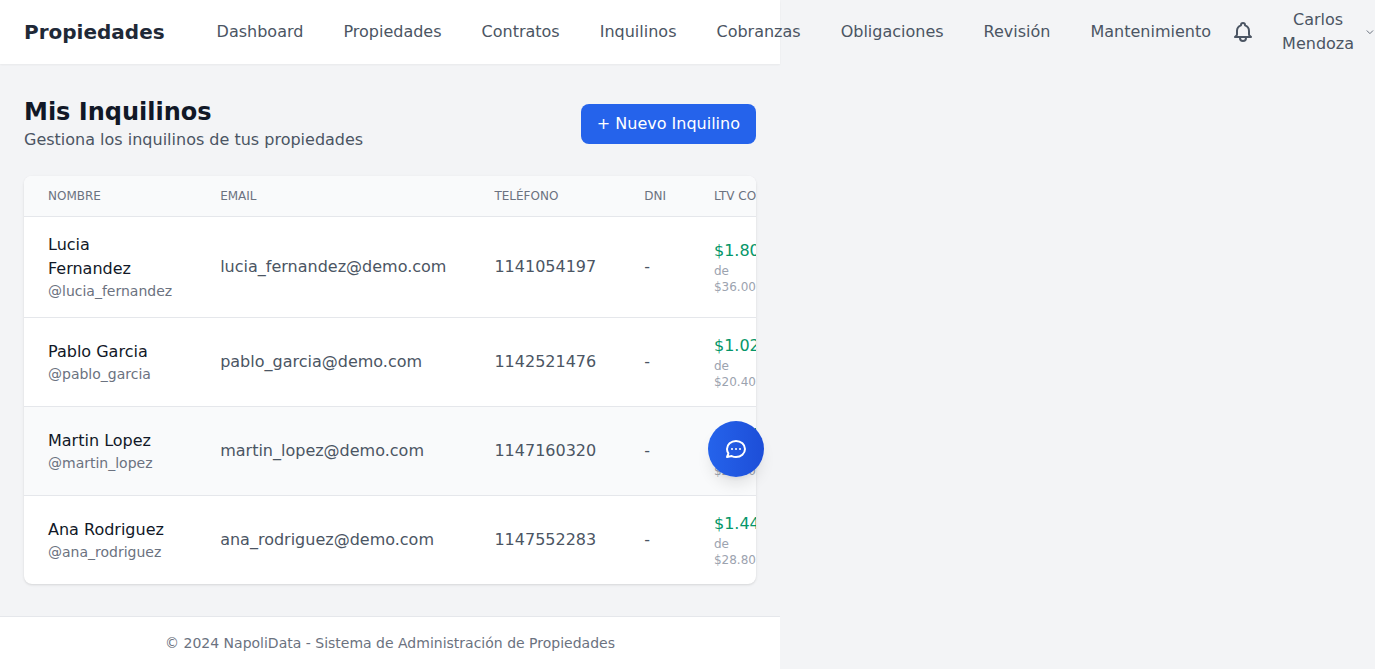
Task: Go to the Contratos section
Action: [520, 31]
